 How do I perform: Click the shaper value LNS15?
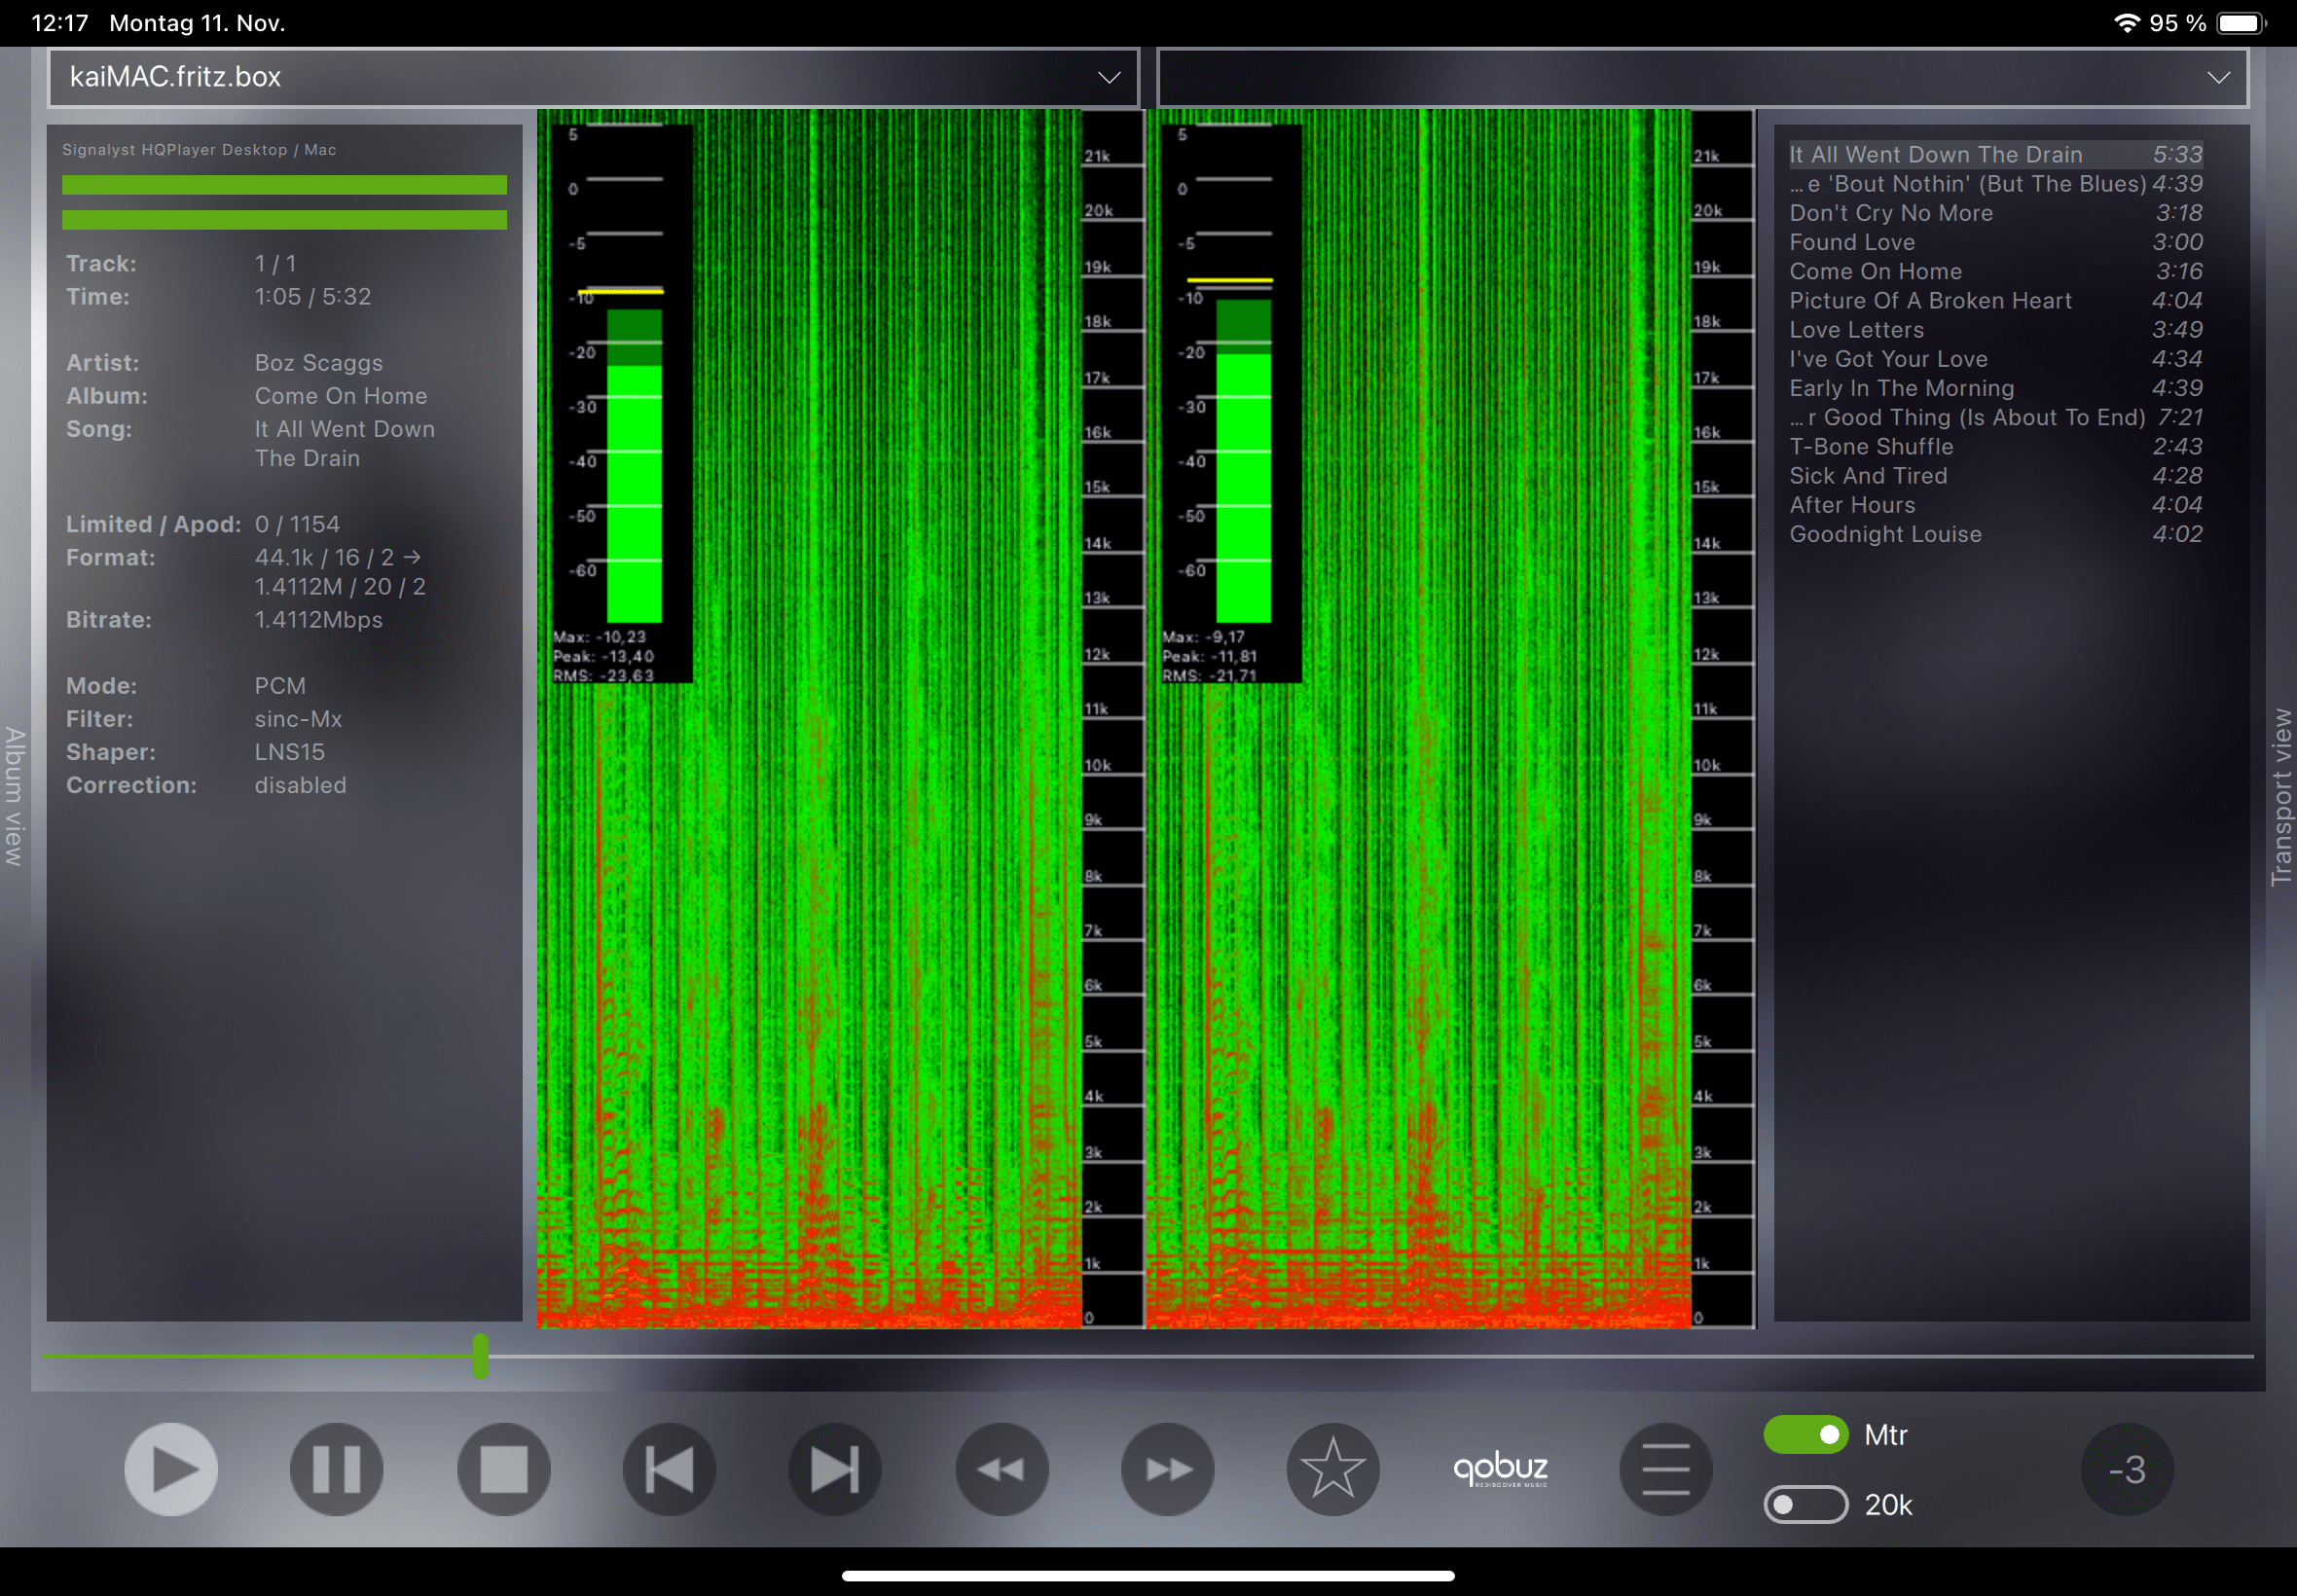(x=290, y=752)
